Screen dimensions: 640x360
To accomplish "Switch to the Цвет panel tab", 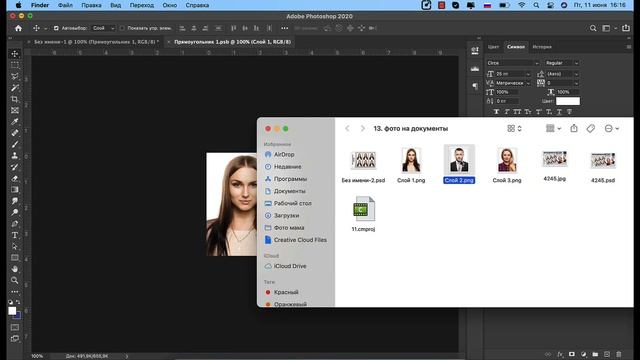I will pyautogui.click(x=493, y=47).
